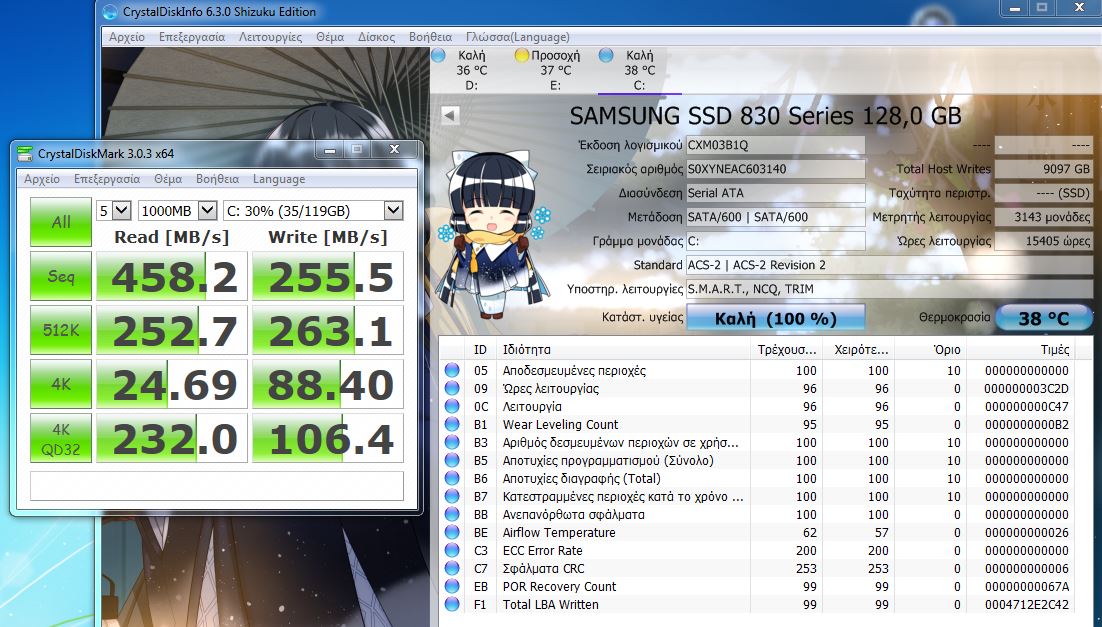
Task: Click status orb of attribute 05 row
Action: (452, 370)
